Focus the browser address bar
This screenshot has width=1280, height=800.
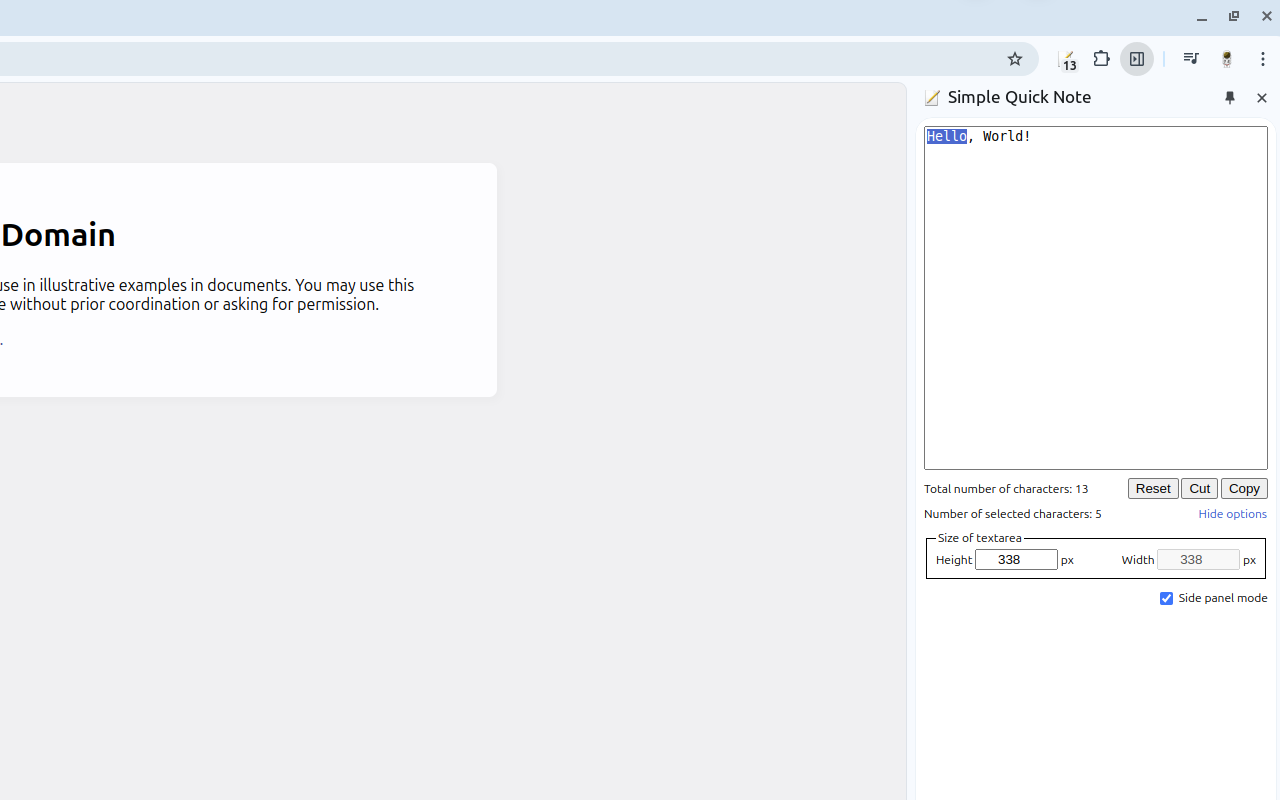(500, 59)
